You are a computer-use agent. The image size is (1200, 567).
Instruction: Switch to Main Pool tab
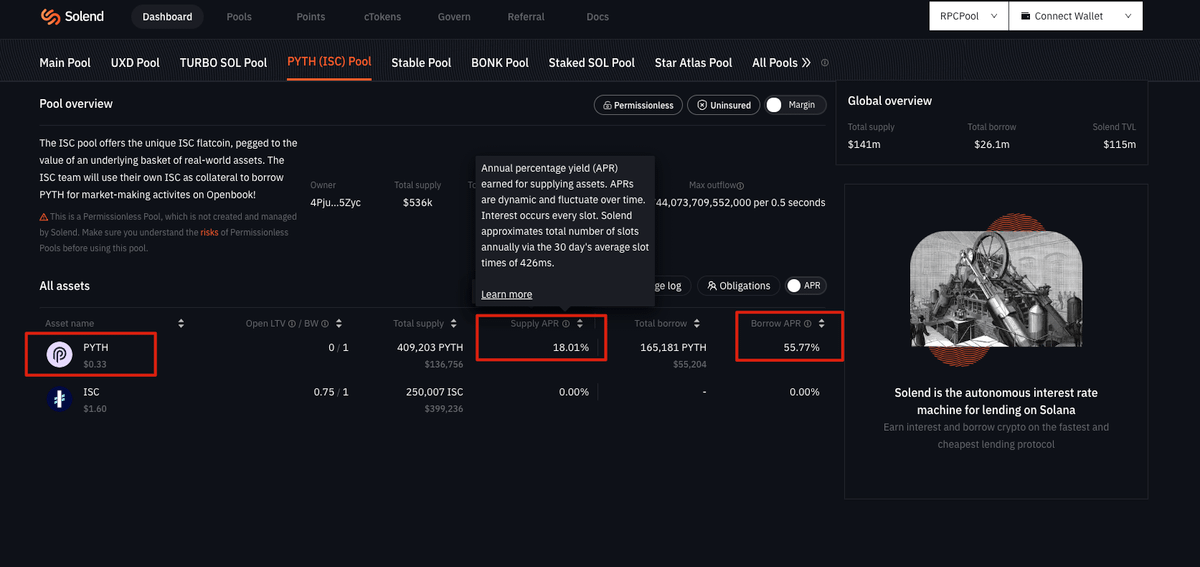65,62
